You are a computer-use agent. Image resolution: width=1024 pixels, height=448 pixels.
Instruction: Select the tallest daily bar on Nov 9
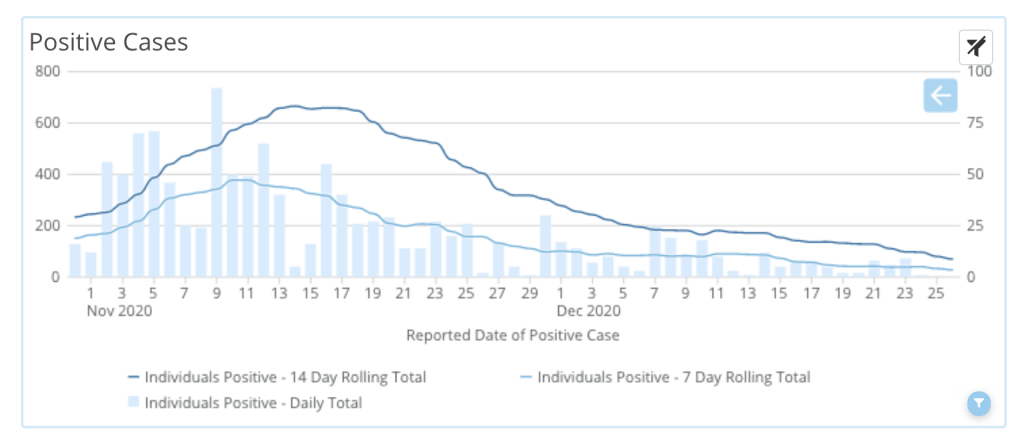[x=216, y=182]
